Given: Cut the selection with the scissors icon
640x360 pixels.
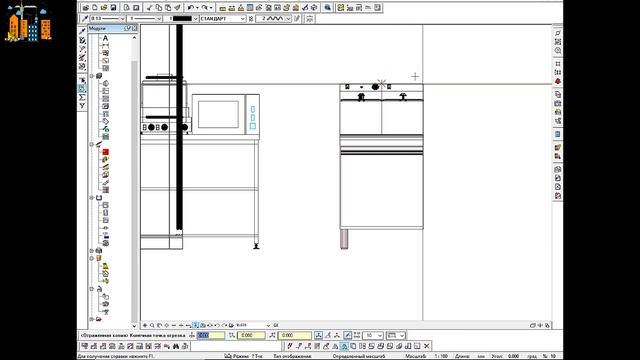Looking at the screenshot, I should tap(149, 7).
